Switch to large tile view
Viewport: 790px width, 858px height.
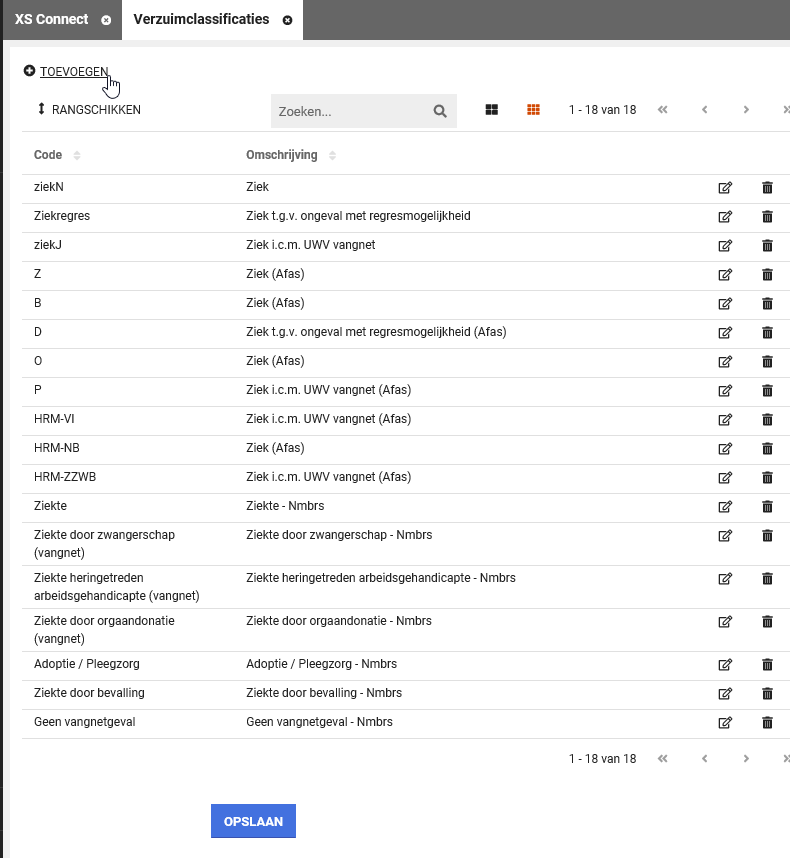pos(492,110)
